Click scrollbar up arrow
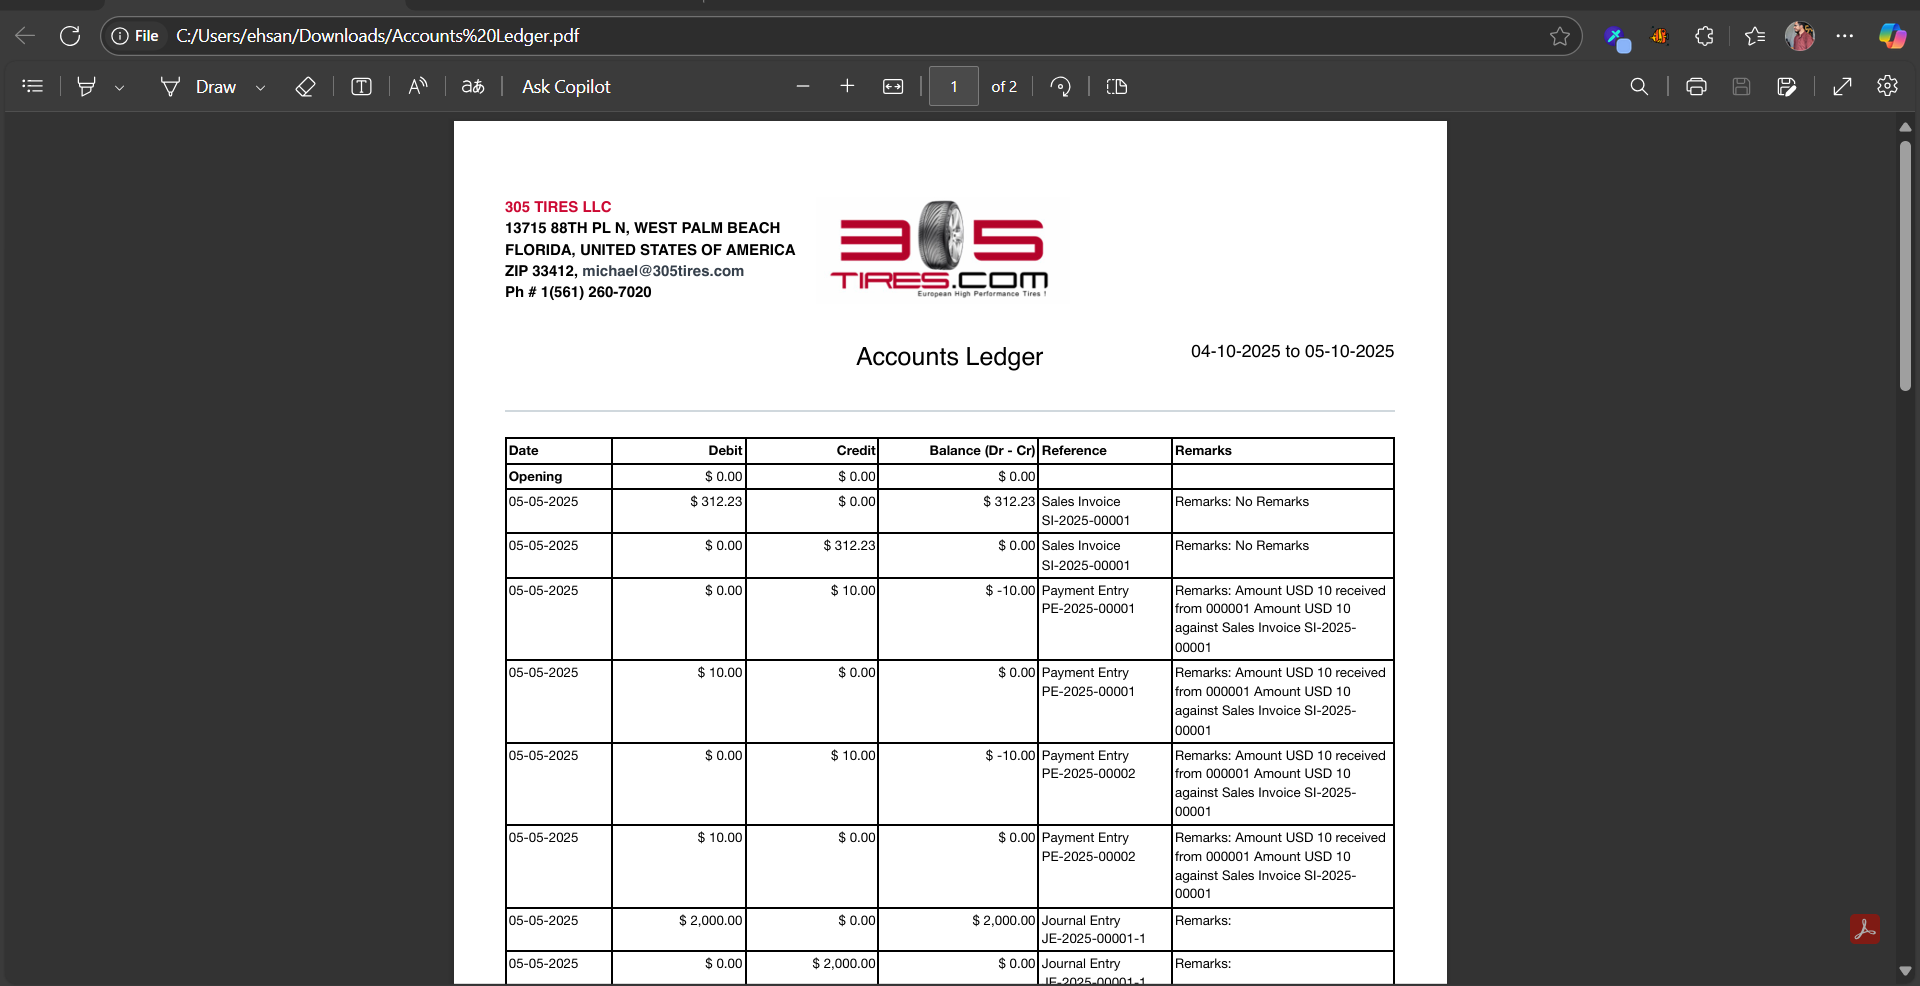 (x=1905, y=127)
